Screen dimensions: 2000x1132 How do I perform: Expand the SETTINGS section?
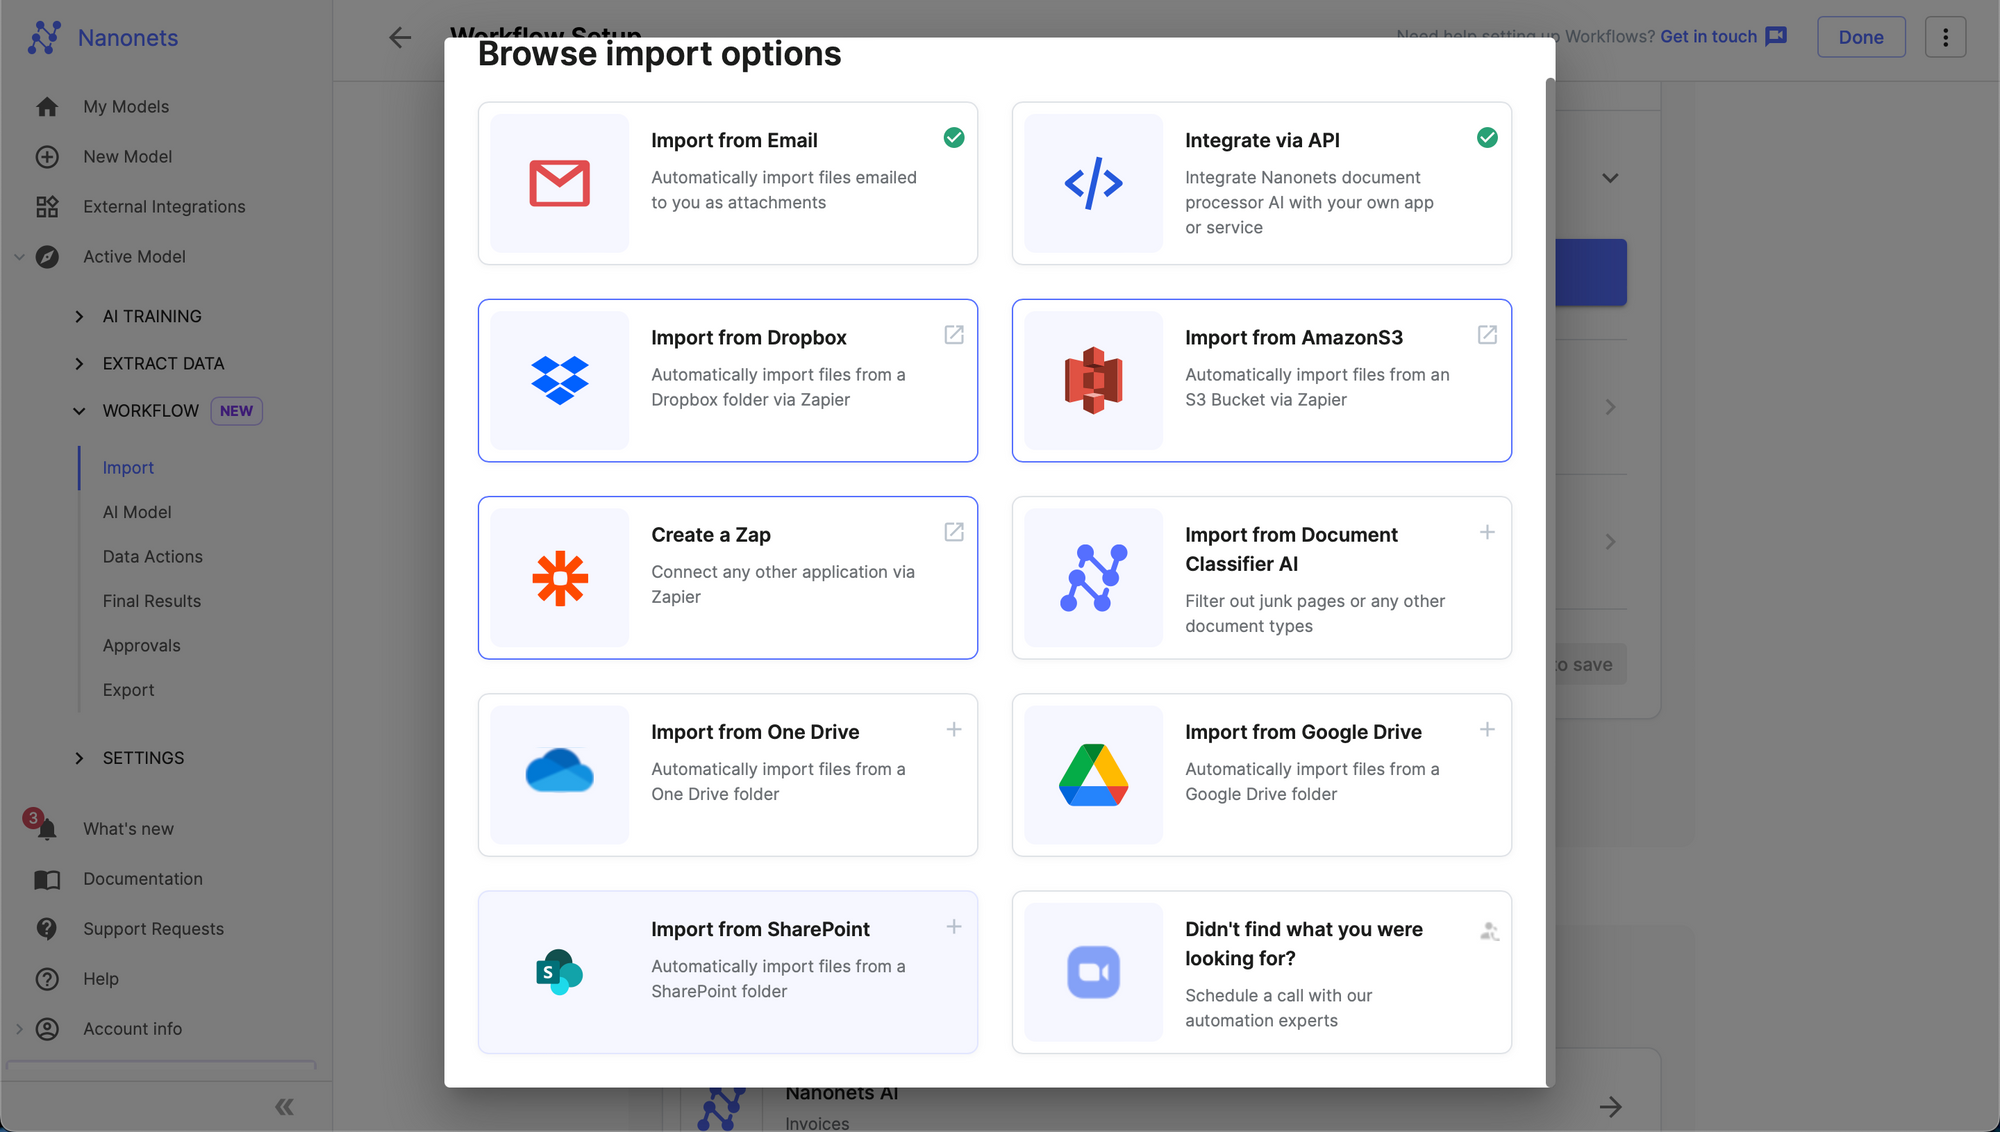click(79, 758)
